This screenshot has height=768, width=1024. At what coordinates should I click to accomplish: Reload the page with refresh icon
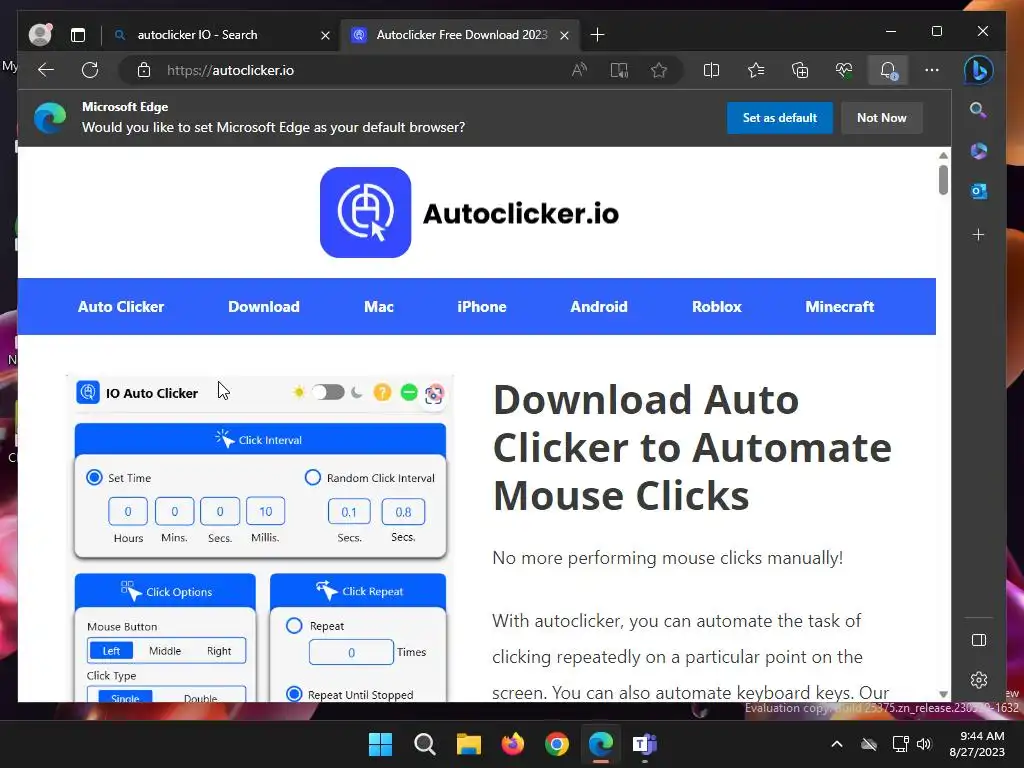click(90, 70)
